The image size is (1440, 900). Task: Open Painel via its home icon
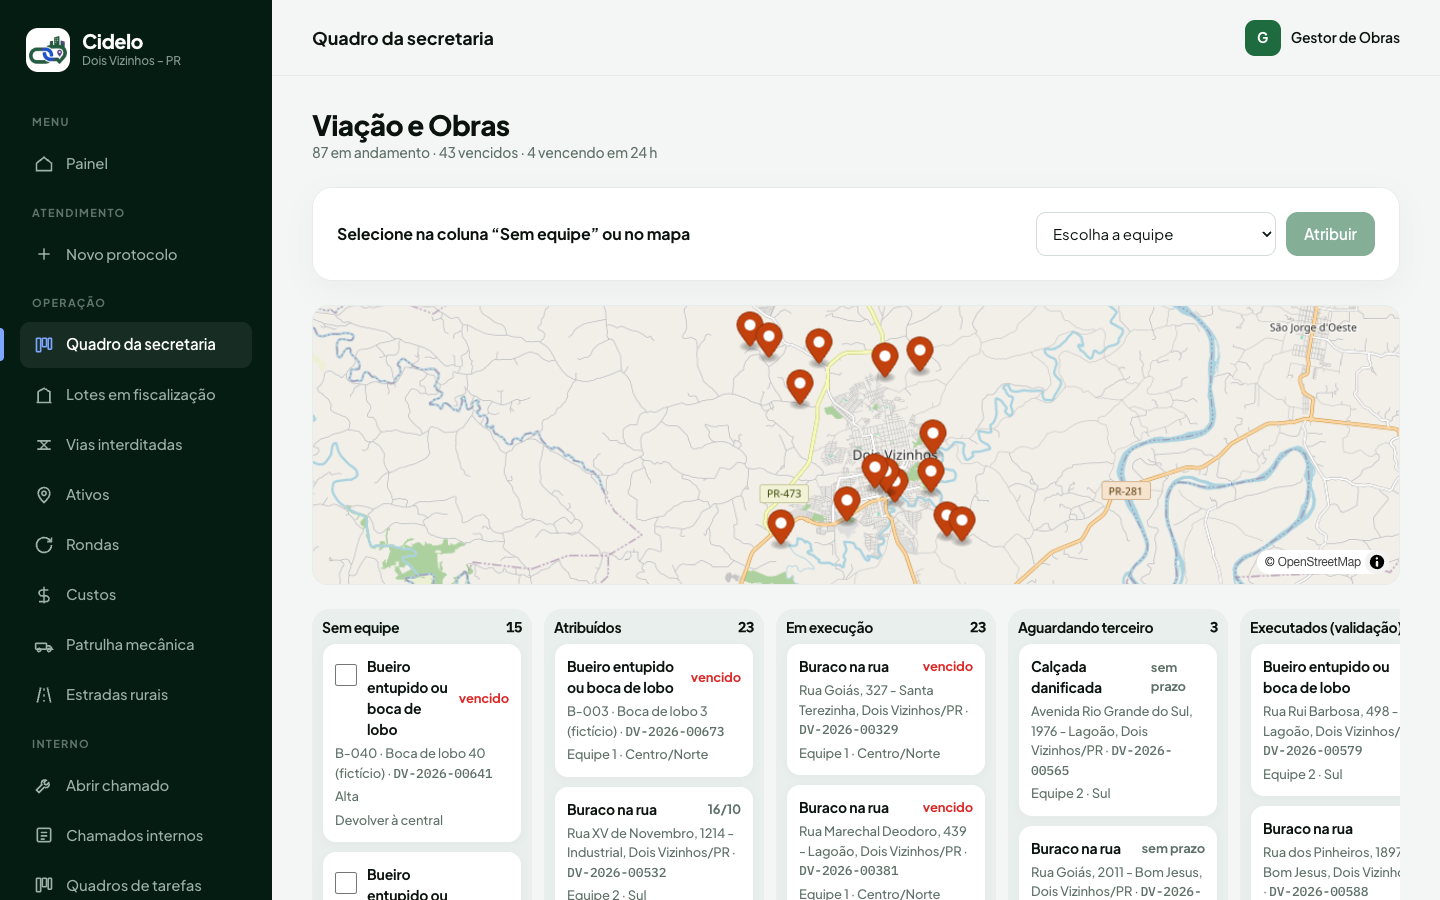pyautogui.click(x=44, y=164)
